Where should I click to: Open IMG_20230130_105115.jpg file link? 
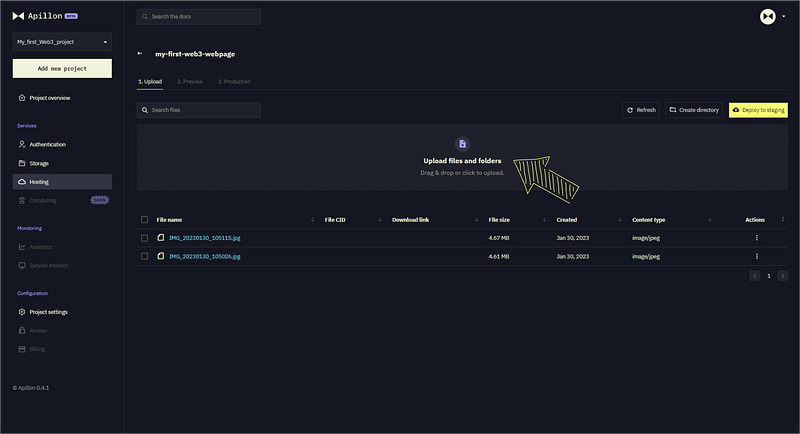coord(205,238)
